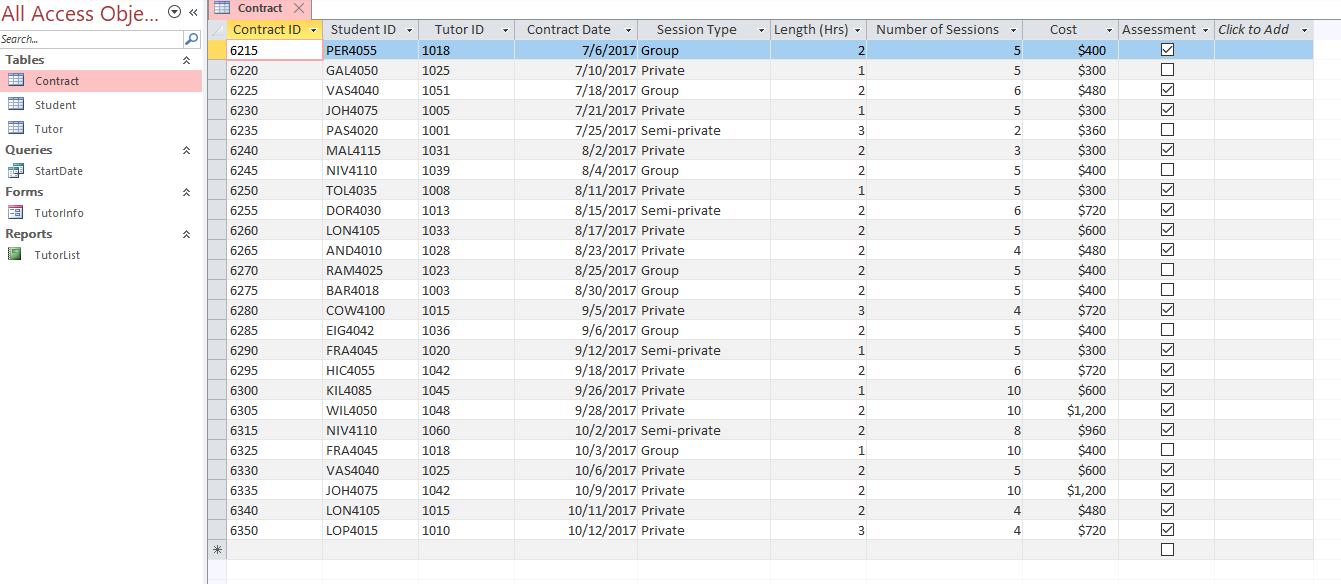This screenshot has height=584, width=1341.
Task: Click the StartDate query icon
Action: click(x=16, y=171)
